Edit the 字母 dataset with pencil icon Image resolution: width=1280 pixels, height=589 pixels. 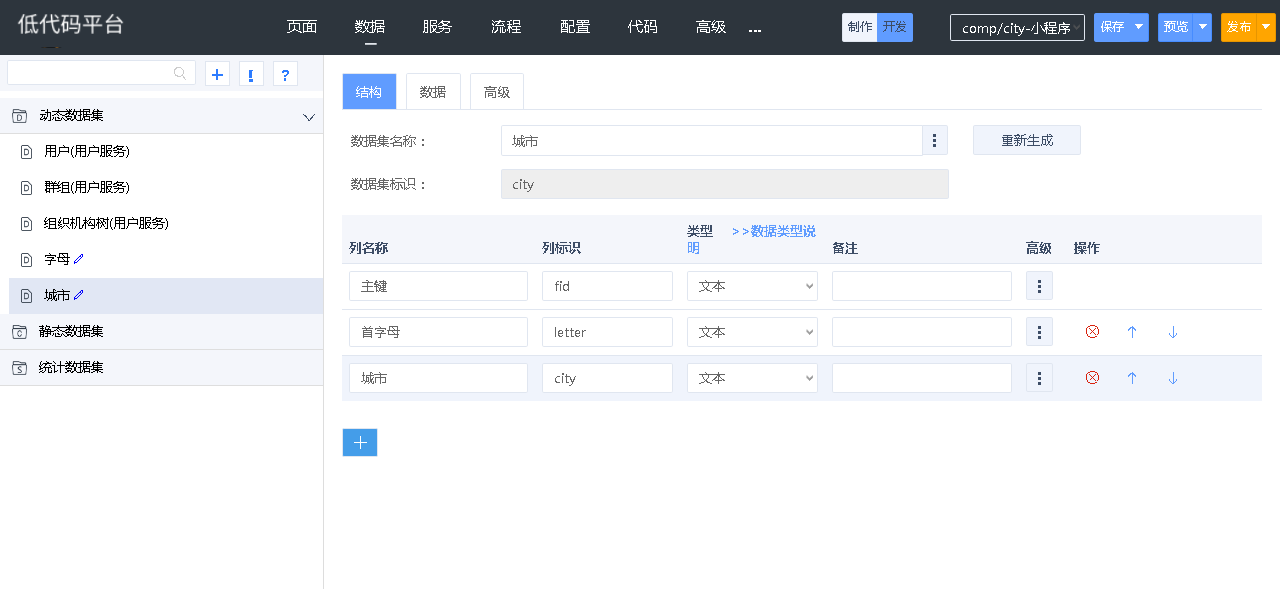(79, 259)
